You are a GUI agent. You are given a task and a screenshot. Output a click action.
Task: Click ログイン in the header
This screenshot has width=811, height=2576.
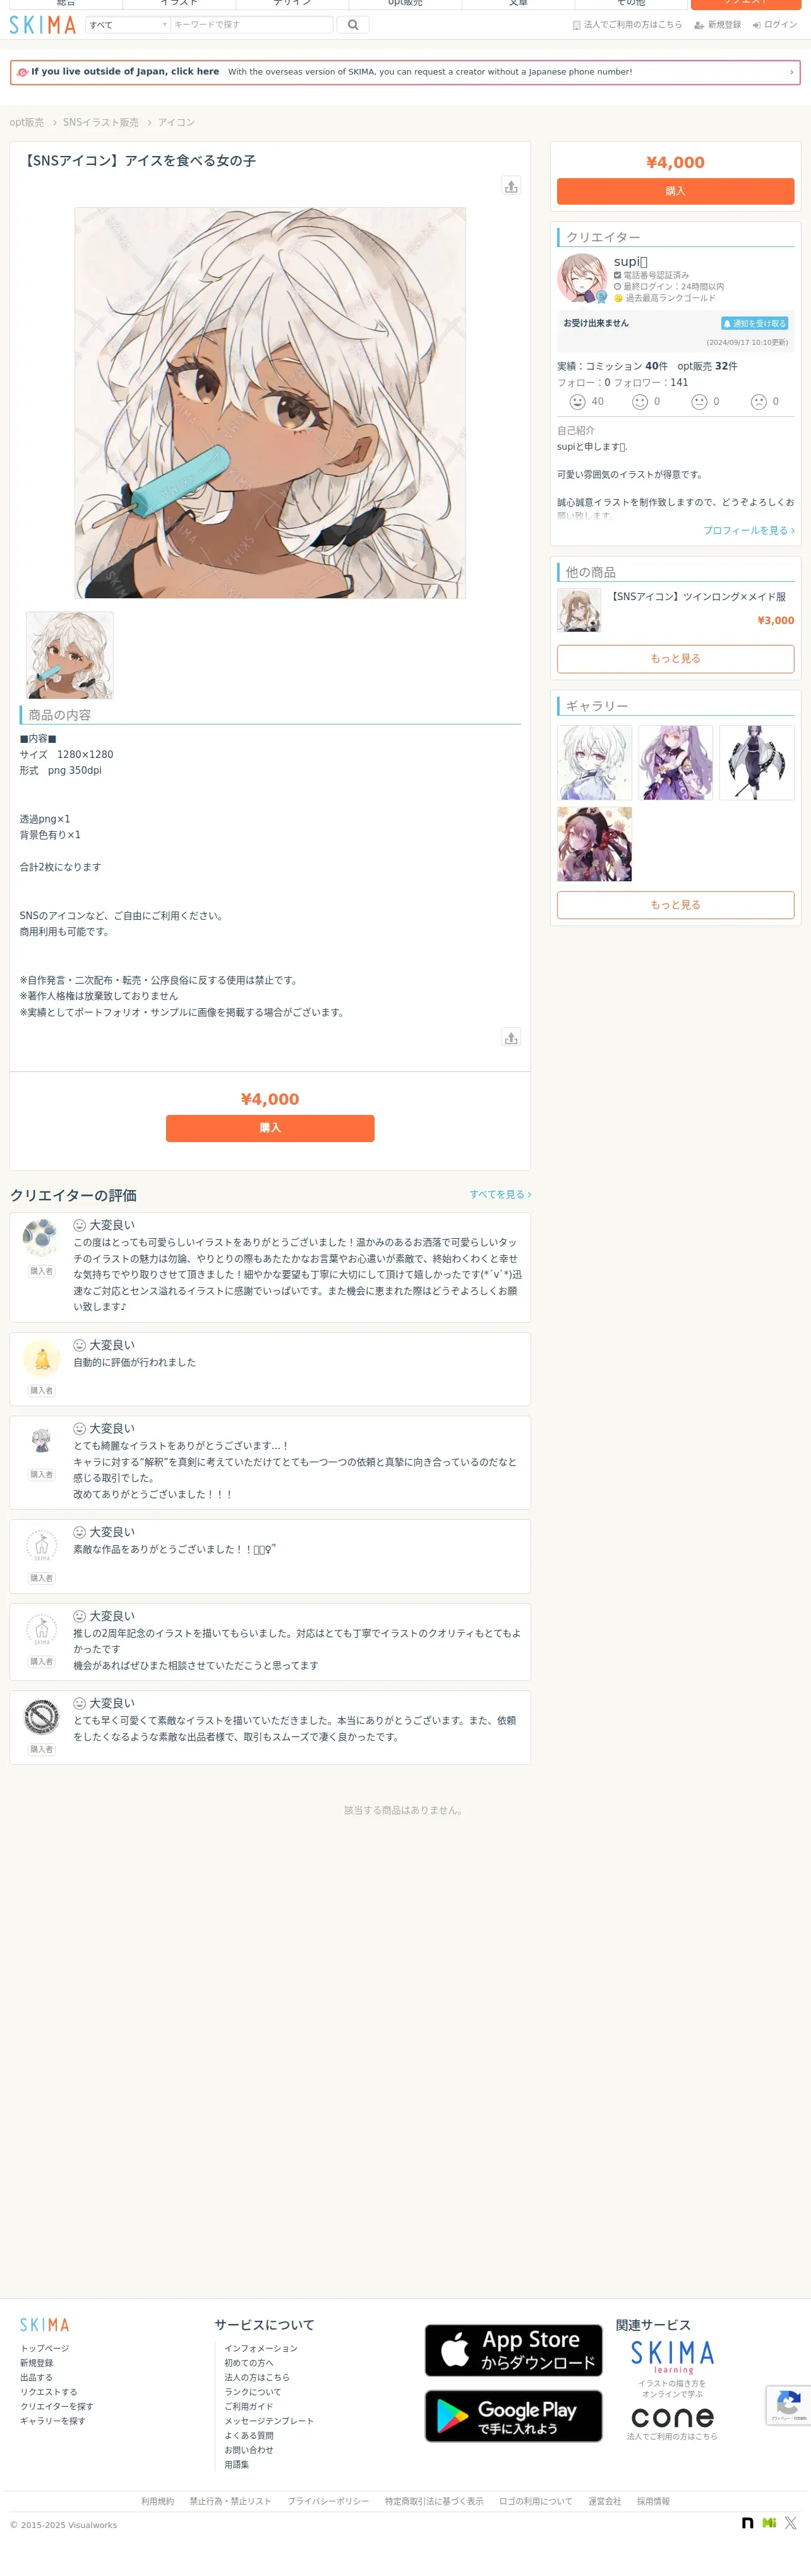coord(775,25)
